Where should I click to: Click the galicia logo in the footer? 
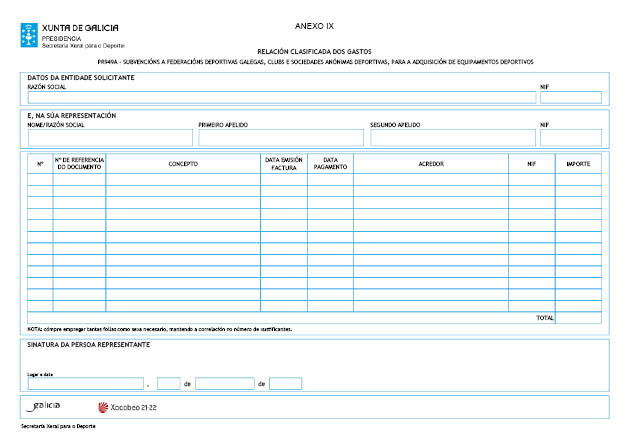45,406
